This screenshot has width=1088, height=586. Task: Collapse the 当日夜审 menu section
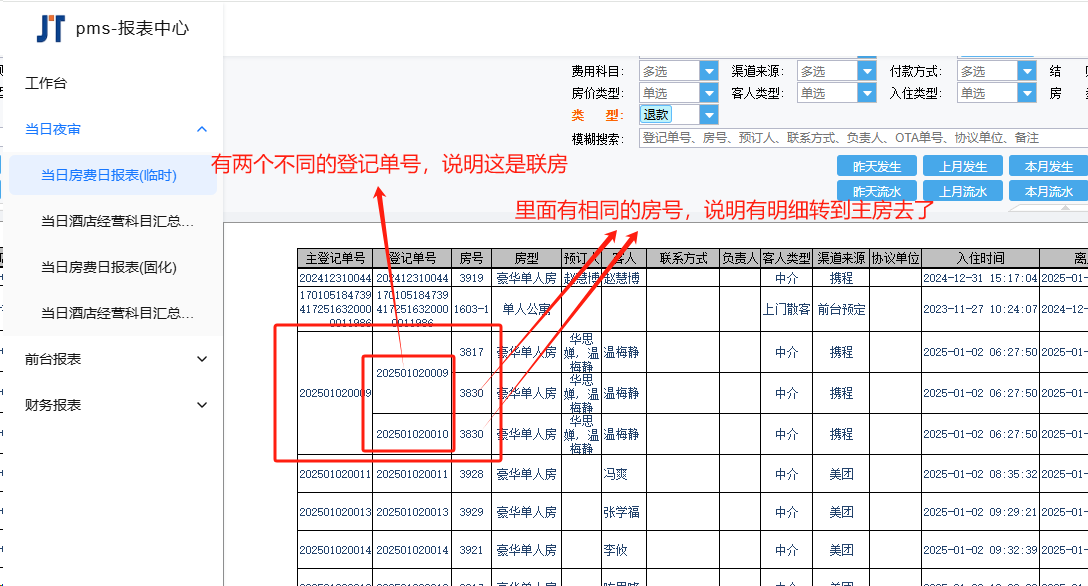coord(202,129)
